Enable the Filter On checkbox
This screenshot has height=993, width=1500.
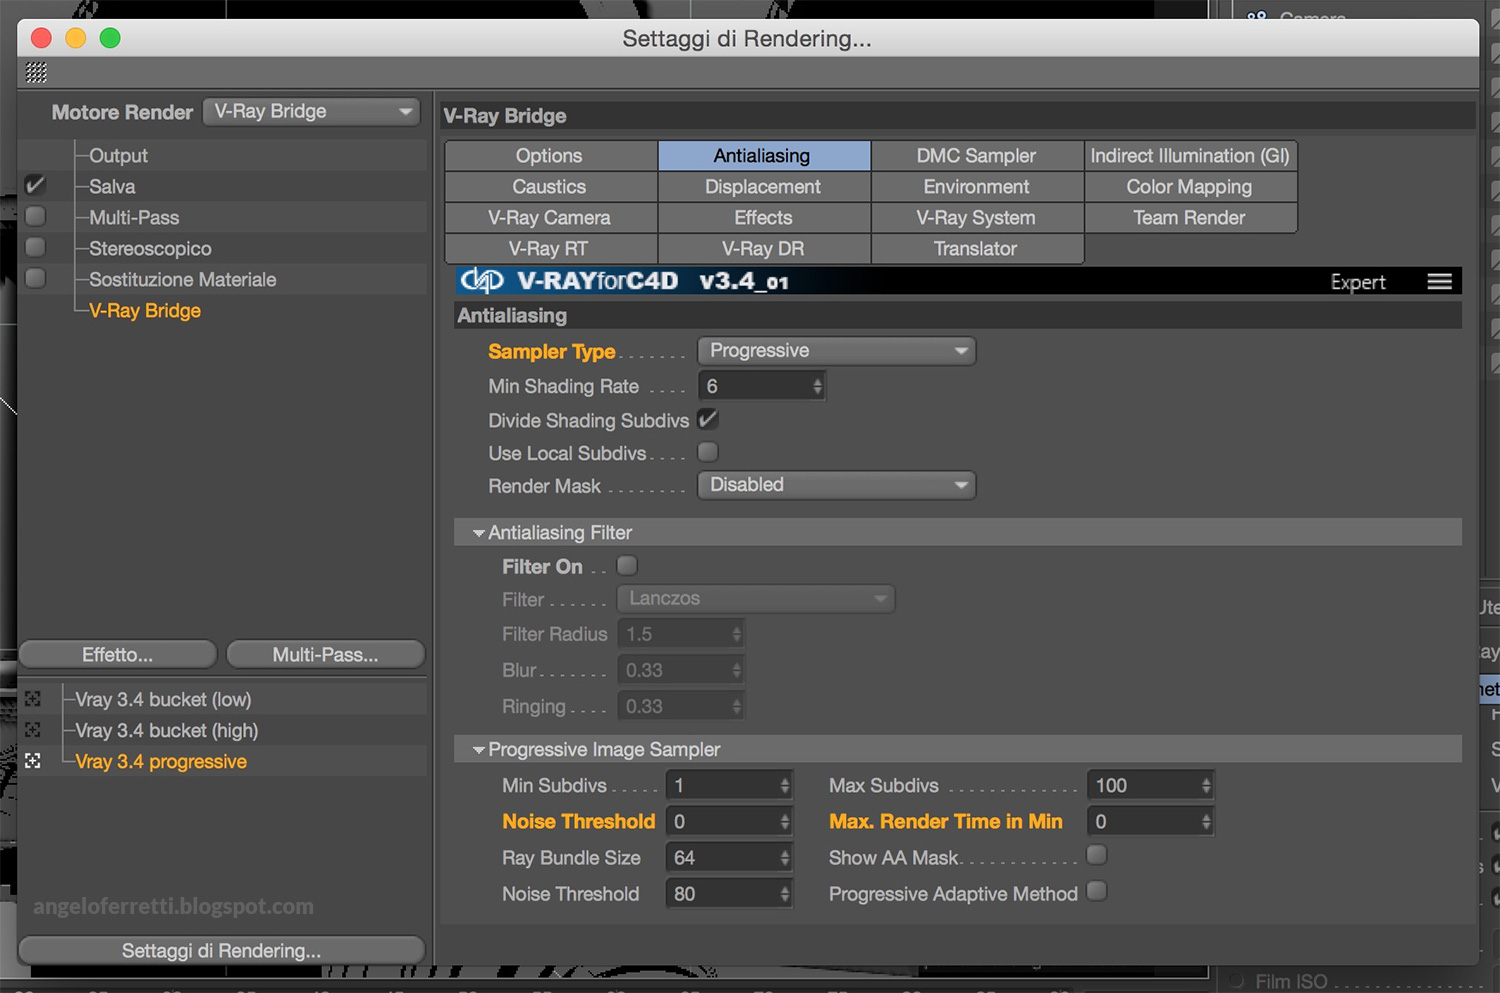(627, 565)
